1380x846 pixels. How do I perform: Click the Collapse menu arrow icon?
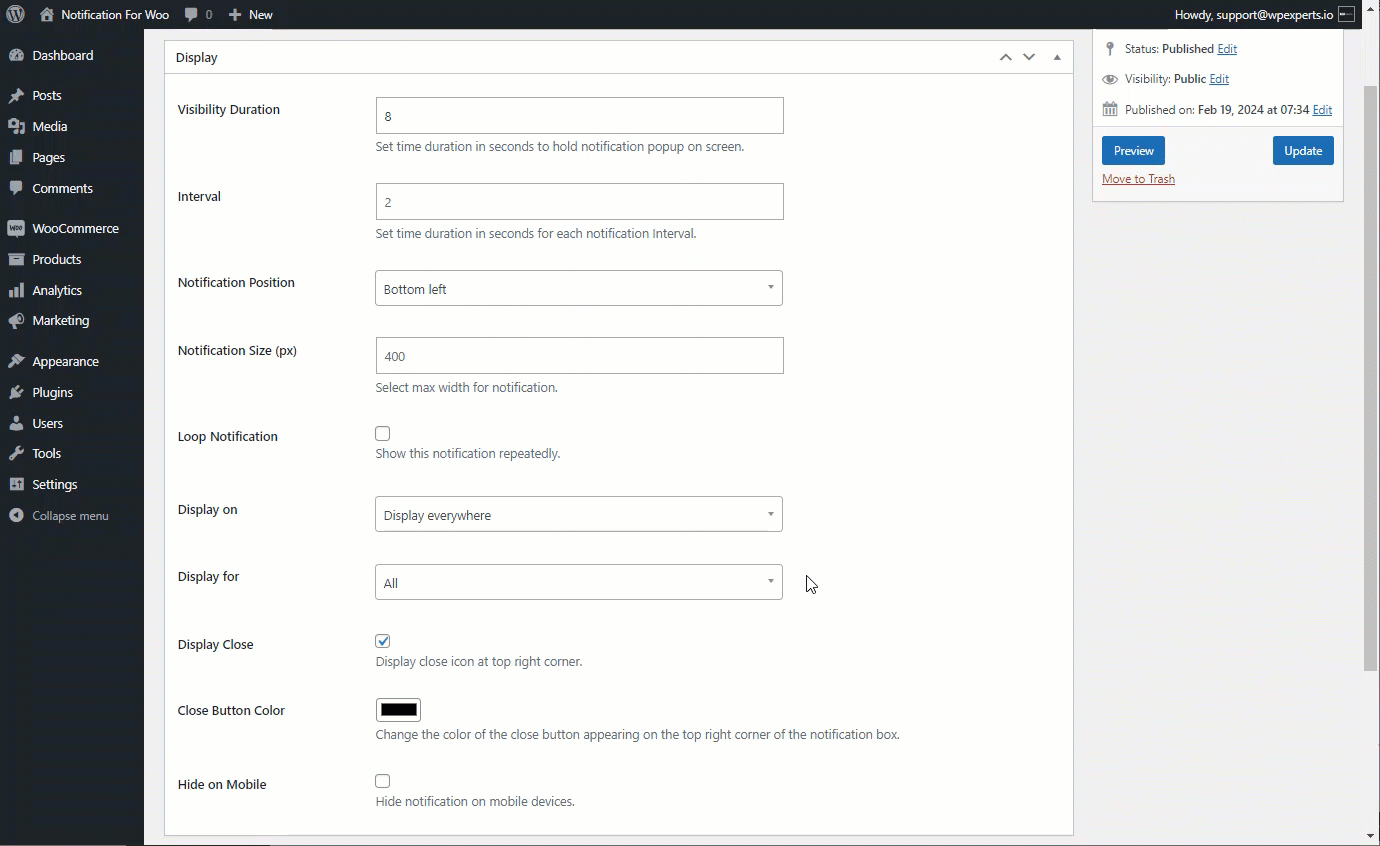pyautogui.click(x=16, y=516)
